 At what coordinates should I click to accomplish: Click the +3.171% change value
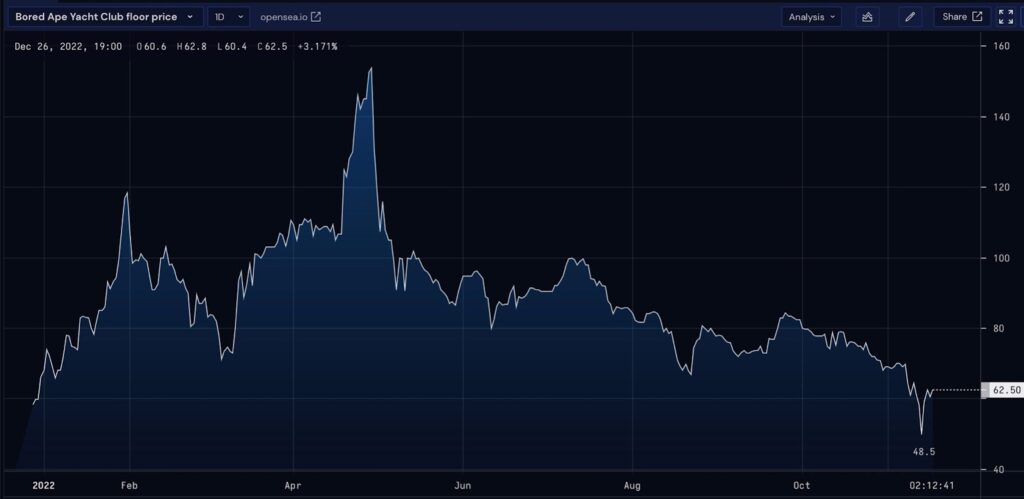pos(317,46)
